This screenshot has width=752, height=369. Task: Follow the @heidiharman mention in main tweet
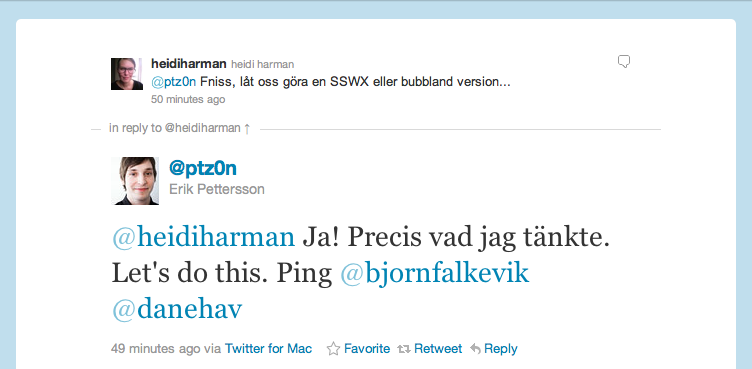click(203, 238)
